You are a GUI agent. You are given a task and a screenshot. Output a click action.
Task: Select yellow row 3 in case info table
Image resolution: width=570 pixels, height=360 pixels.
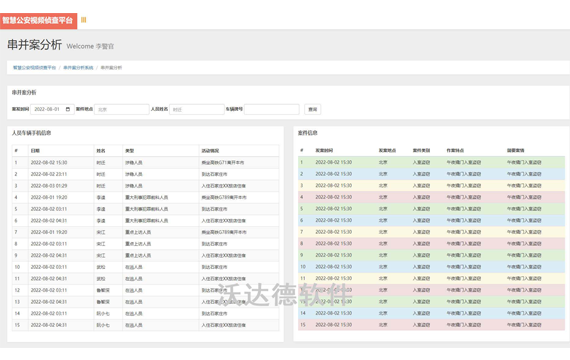click(x=431, y=185)
